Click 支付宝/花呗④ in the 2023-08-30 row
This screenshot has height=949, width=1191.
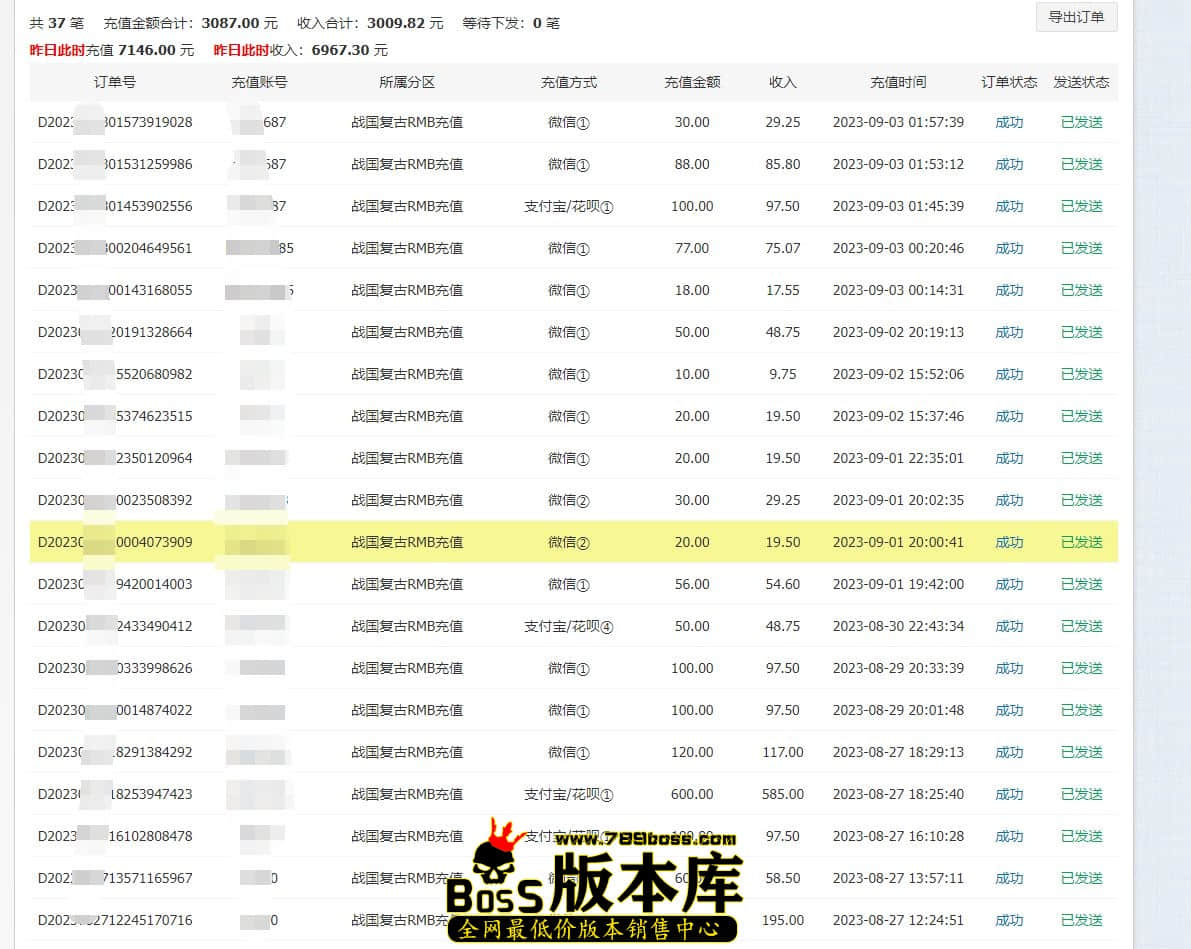pyautogui.click(x=568, y=626)
